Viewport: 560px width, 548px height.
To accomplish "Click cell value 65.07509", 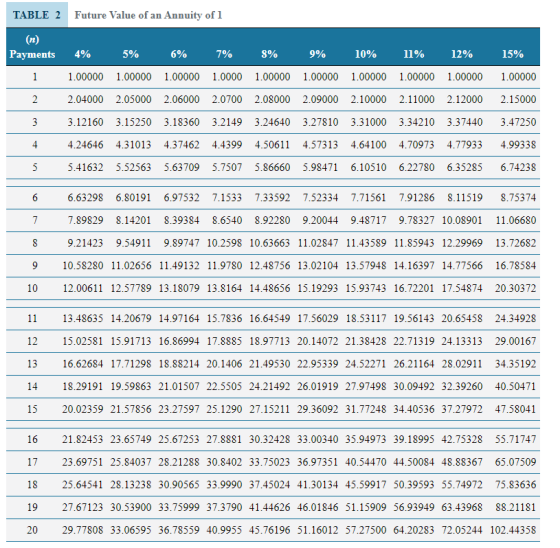I will coord(515,462).
